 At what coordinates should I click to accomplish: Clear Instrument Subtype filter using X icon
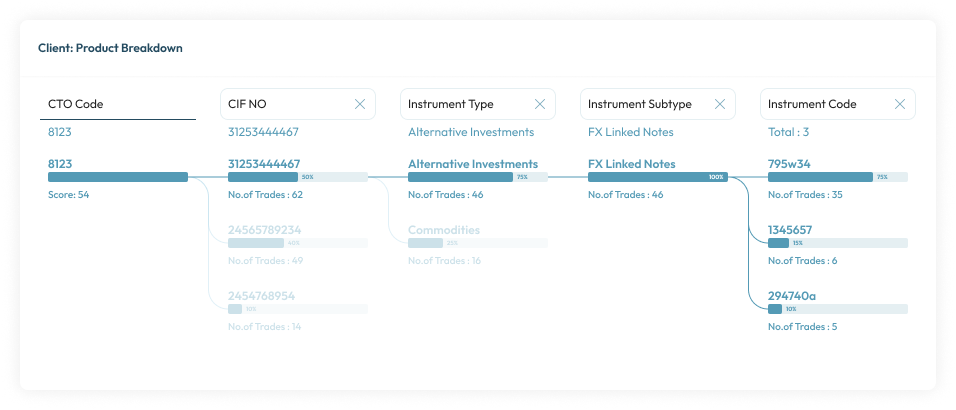point(720,104)
